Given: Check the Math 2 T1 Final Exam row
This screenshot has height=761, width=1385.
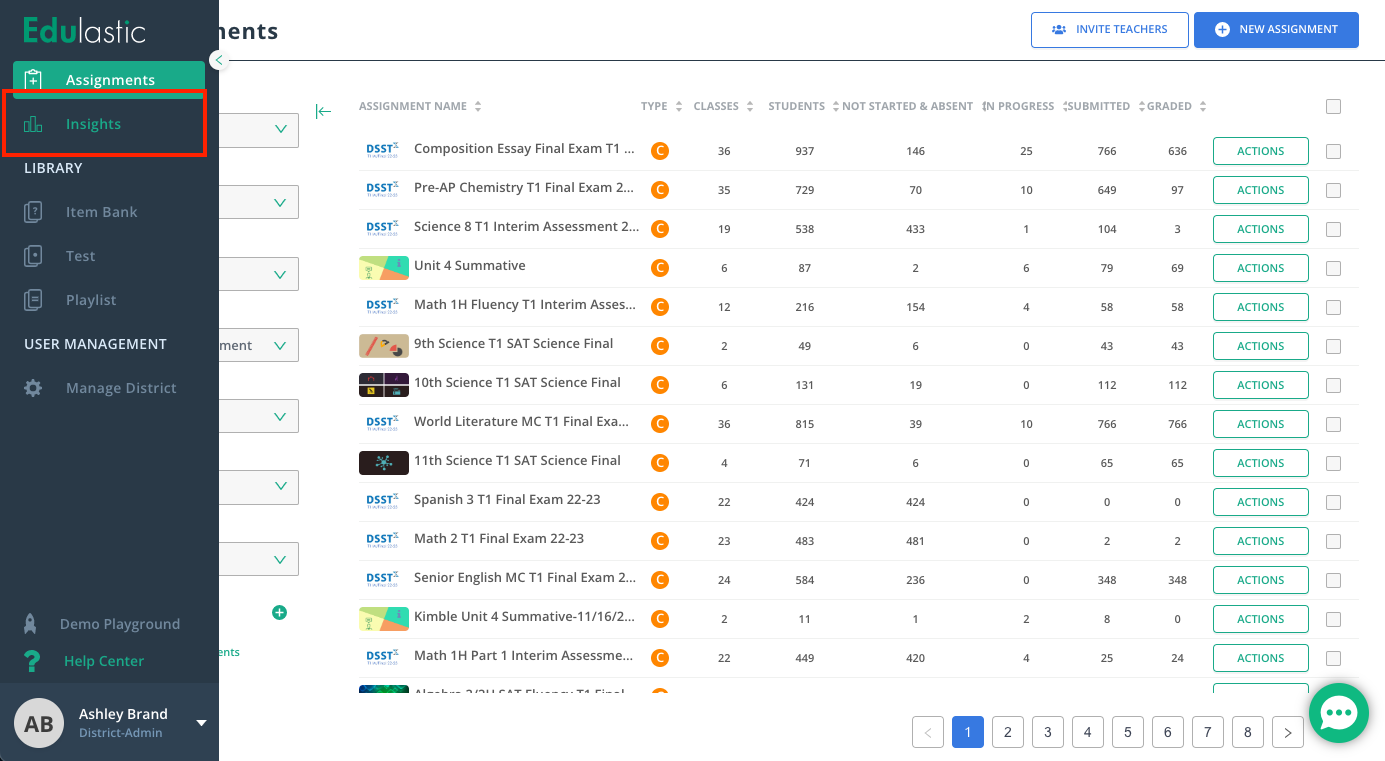Looking at the screenshot, I should click(x=1333, y=542).
